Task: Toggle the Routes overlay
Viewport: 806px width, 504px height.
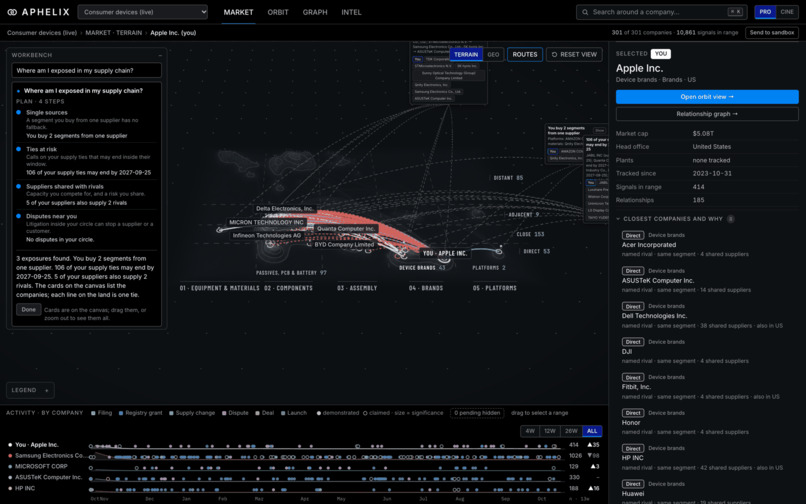Action: [525, 55]
